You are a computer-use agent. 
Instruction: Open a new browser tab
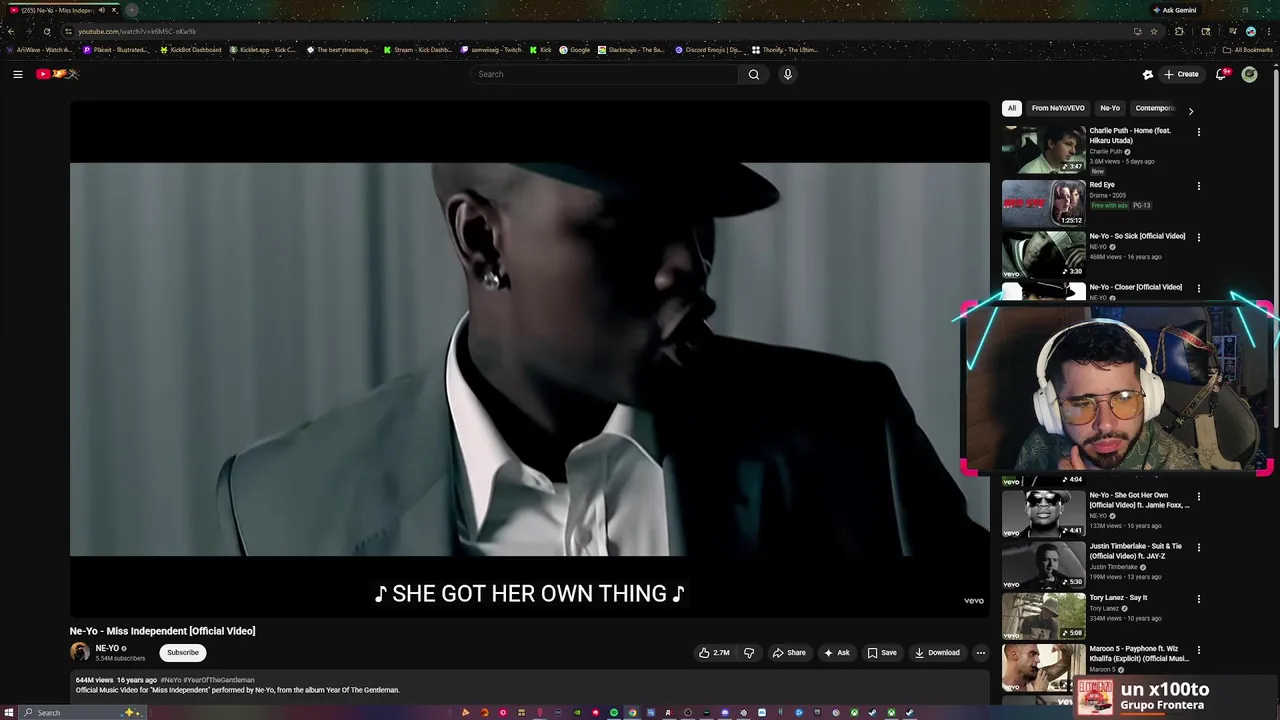click(x=131, y=10)
